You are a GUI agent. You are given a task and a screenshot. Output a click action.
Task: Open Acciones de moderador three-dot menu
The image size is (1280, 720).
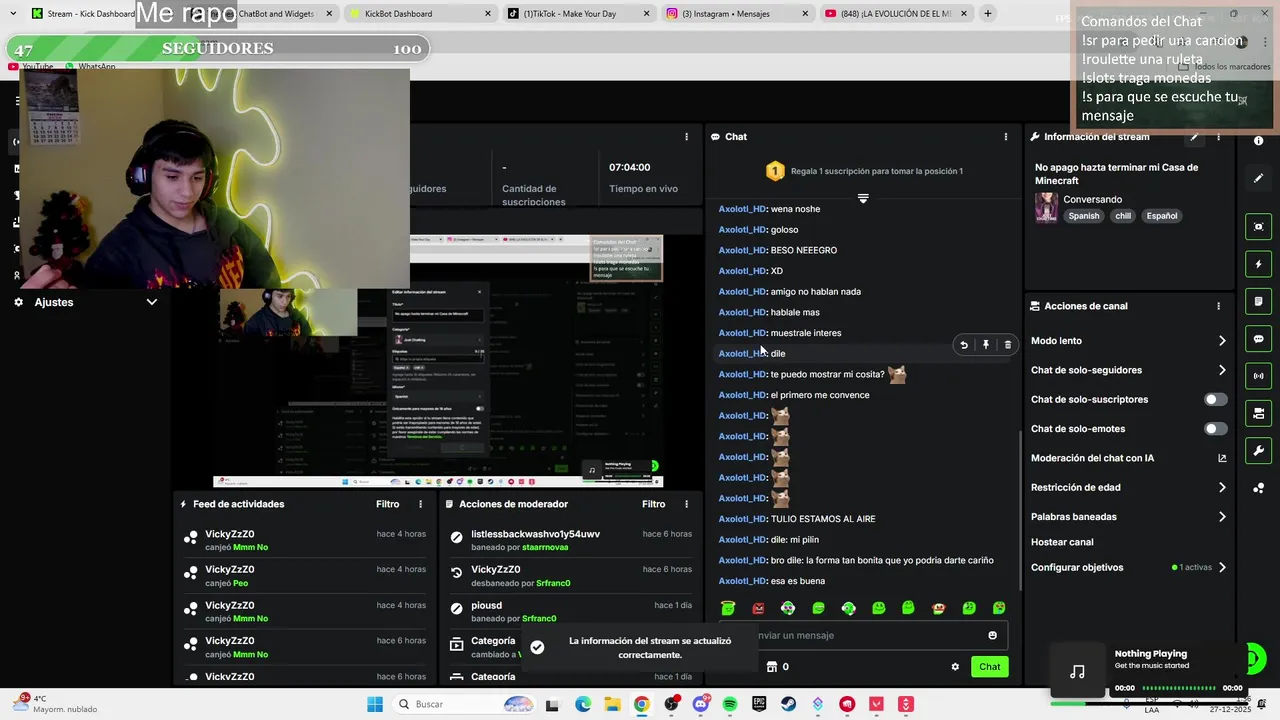(x=686, y=505)
